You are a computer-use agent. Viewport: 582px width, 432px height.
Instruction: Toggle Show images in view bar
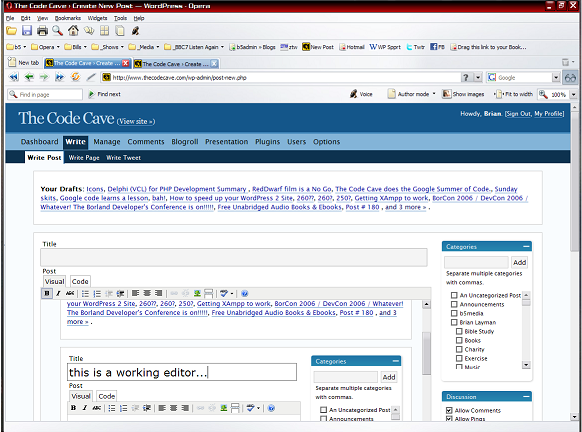pos(463,94)
